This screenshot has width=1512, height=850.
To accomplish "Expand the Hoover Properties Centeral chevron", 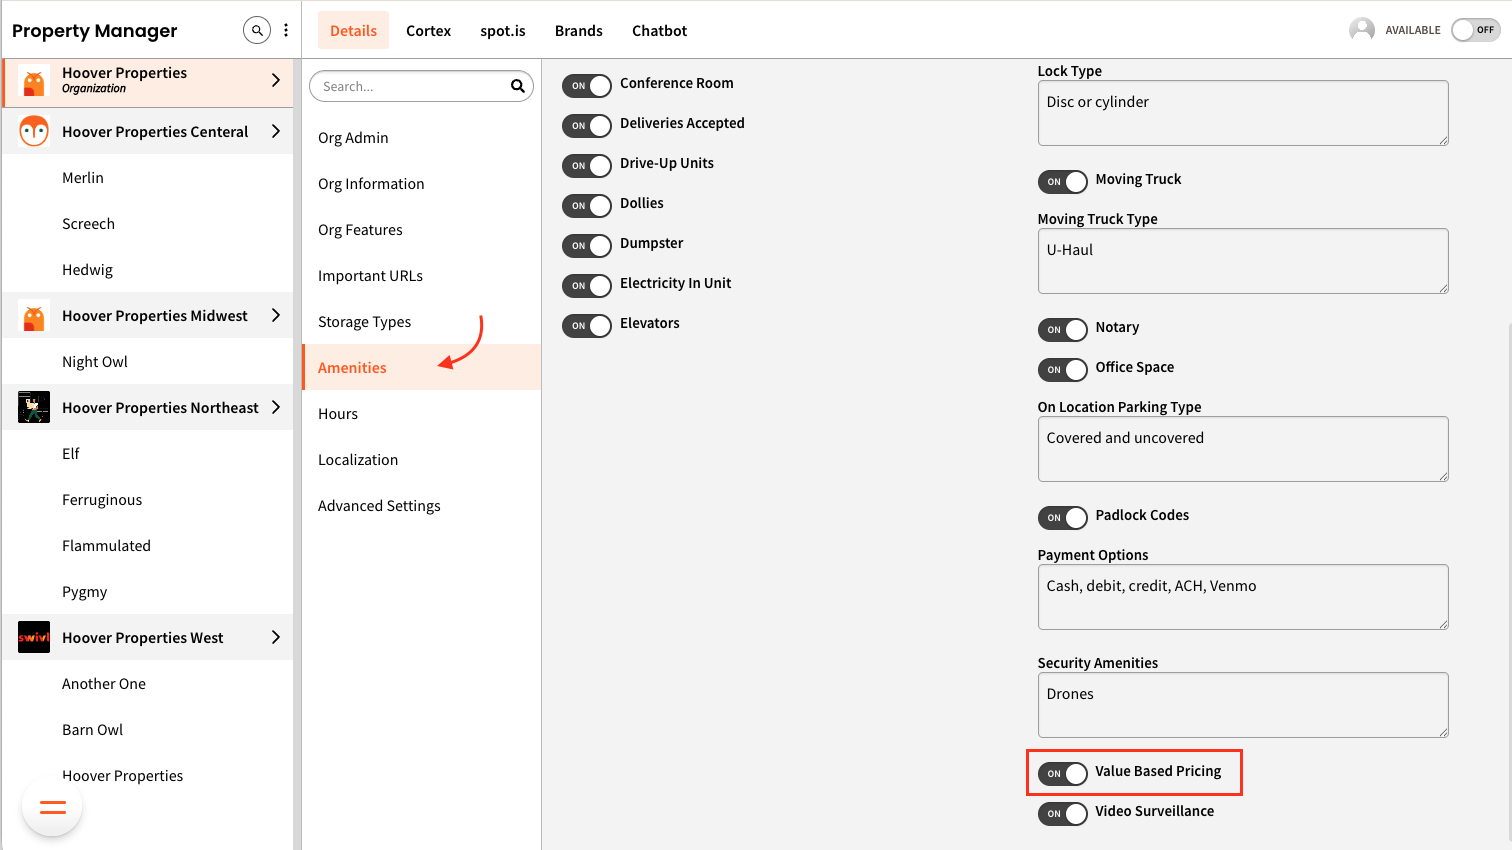I will pos(276,131).
